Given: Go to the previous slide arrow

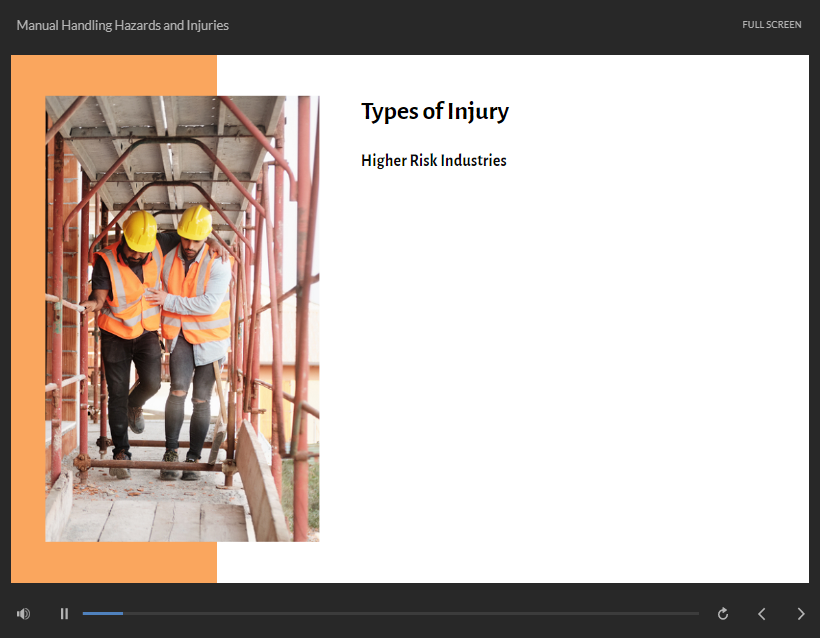Looking at the screenshot, I should click(761, 614).
